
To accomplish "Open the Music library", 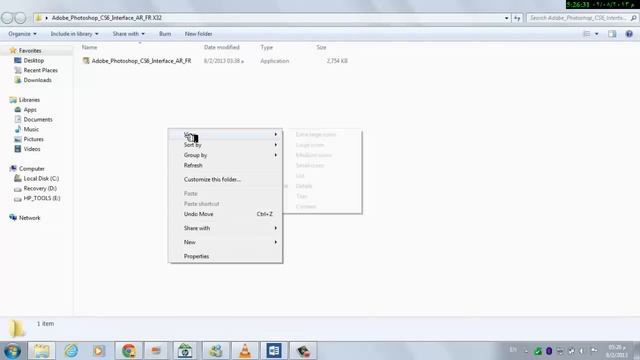I will (31, 129).
